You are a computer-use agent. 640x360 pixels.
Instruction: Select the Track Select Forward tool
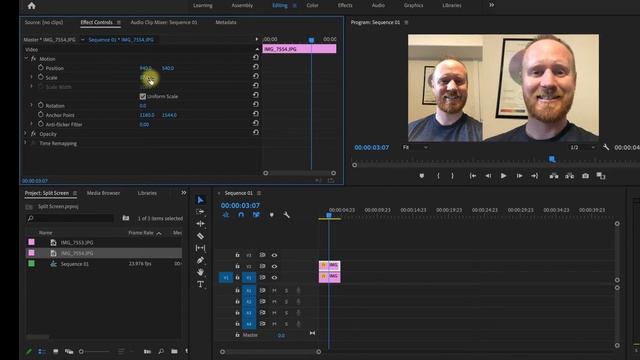tap(200, 212)
